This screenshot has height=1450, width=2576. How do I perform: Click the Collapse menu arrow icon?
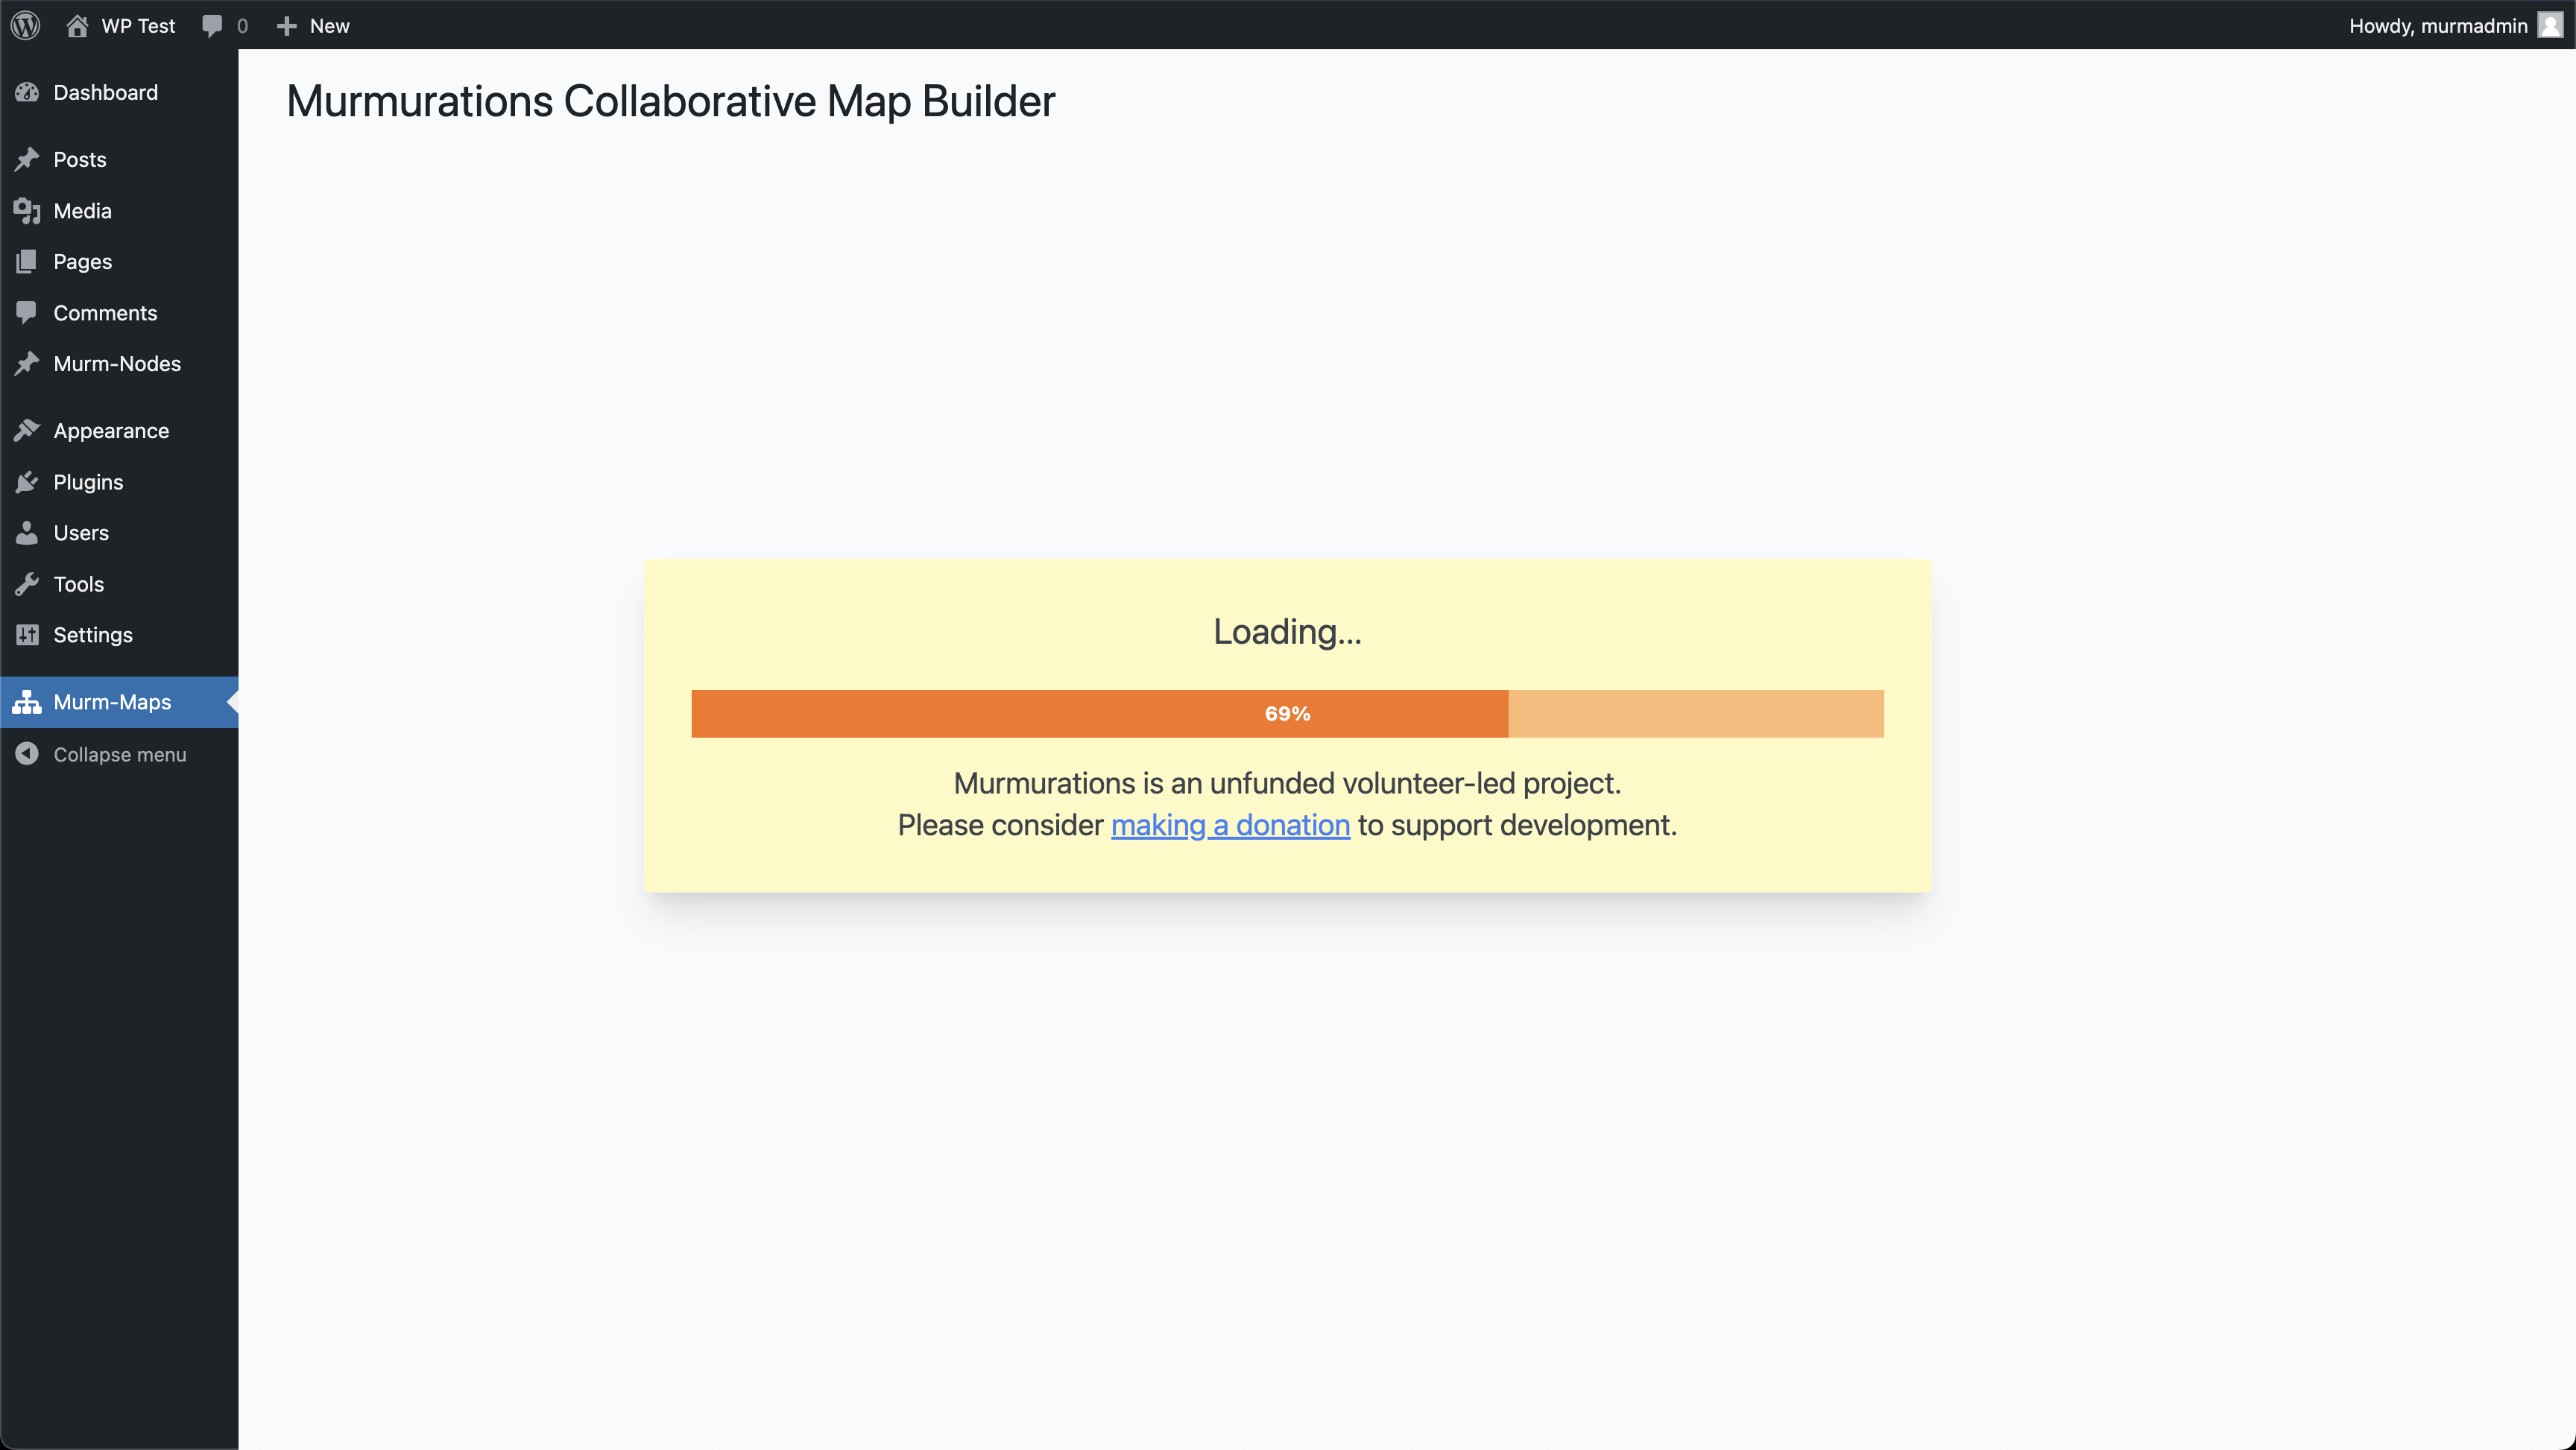click(x=27, y=754)
